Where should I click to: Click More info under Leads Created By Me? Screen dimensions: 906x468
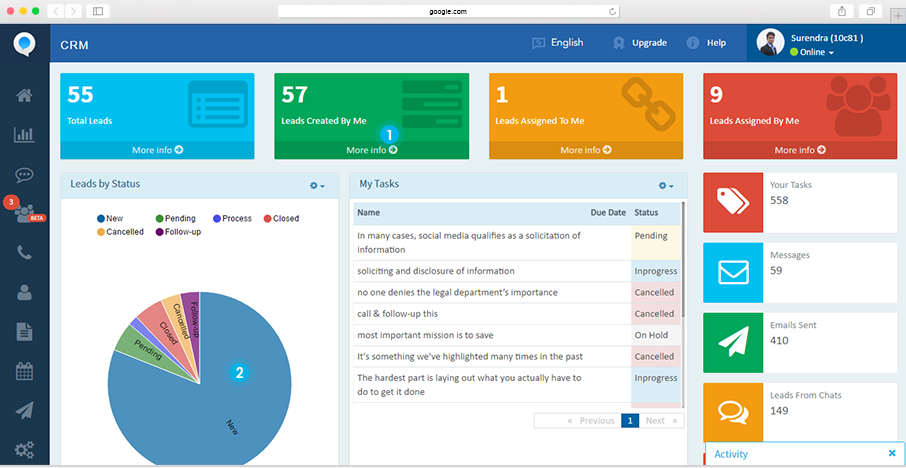(372, 150)
